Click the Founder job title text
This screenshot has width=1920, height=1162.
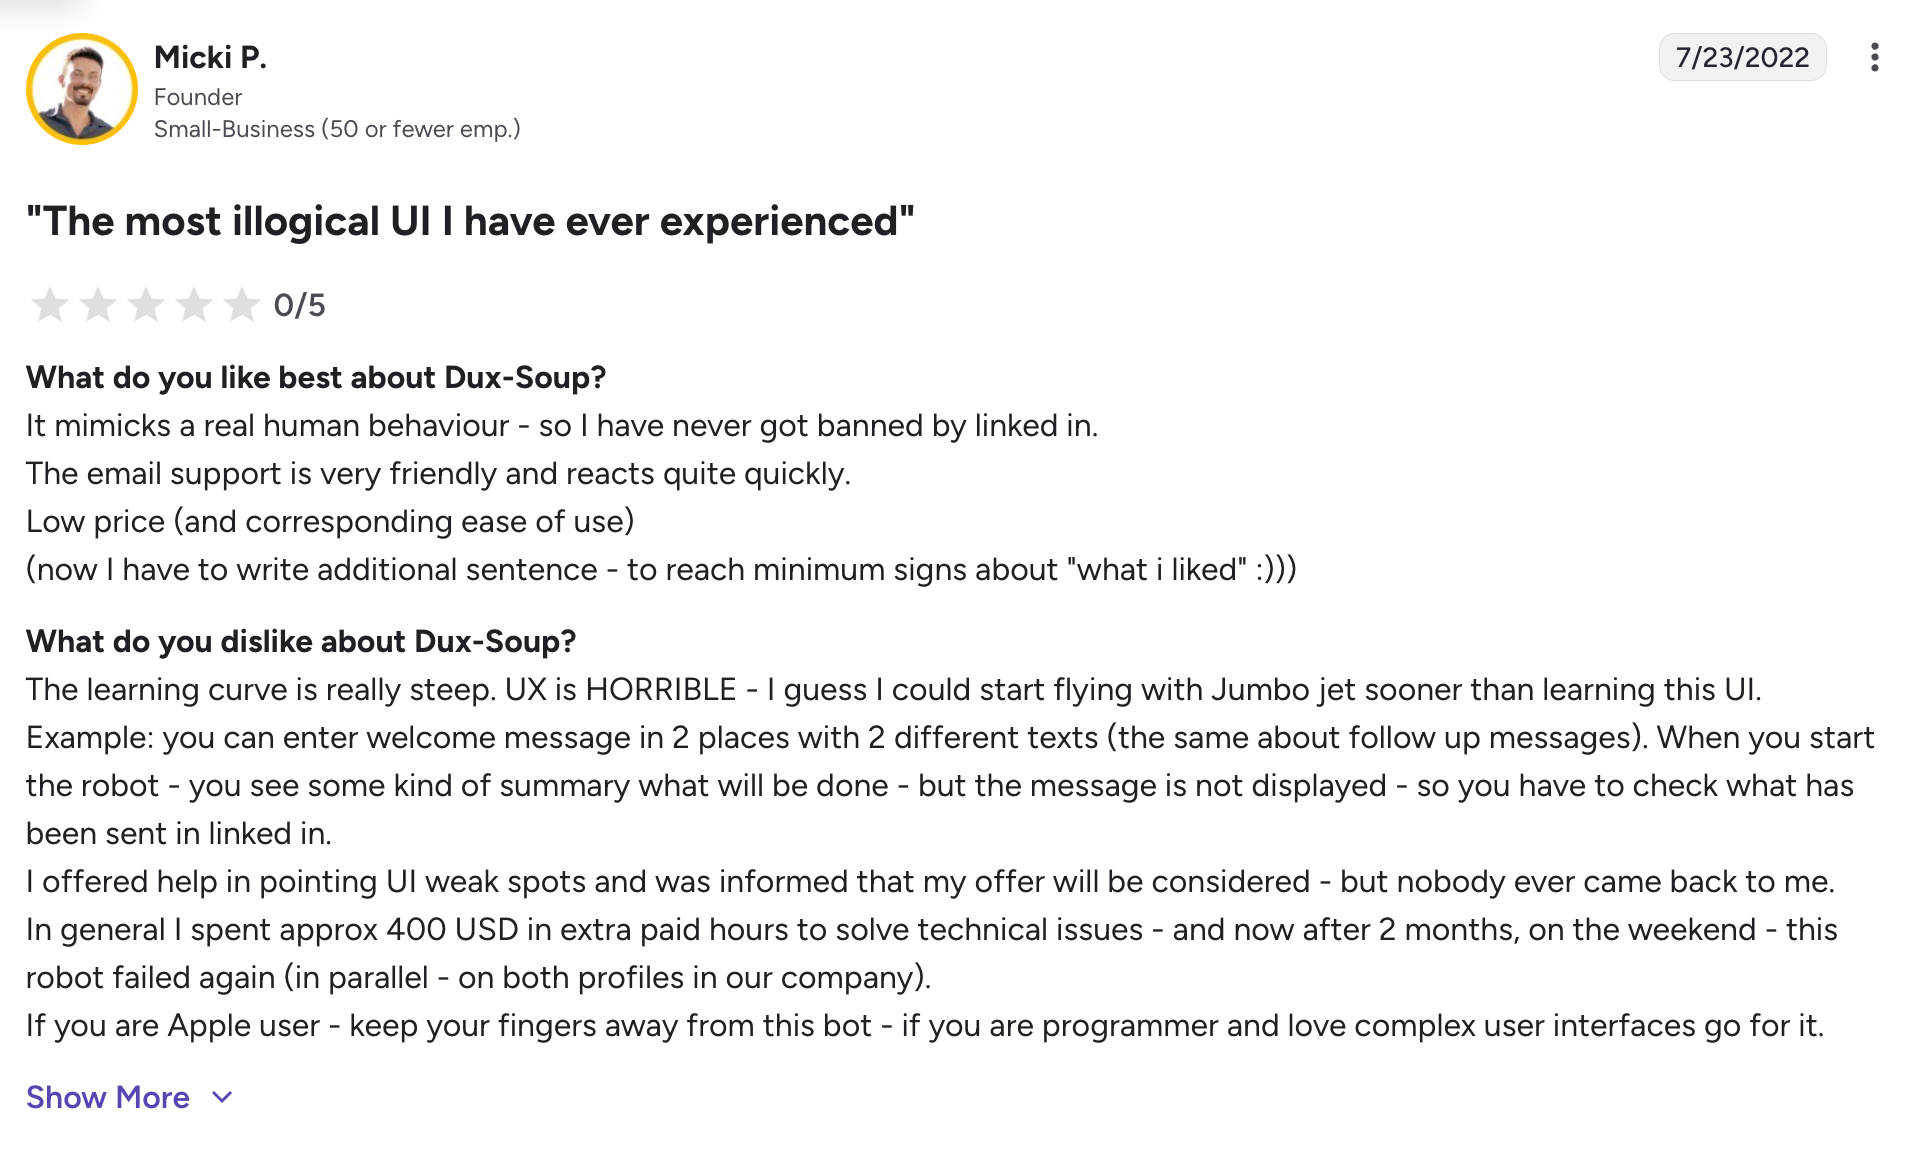click(x=198, y=97)
